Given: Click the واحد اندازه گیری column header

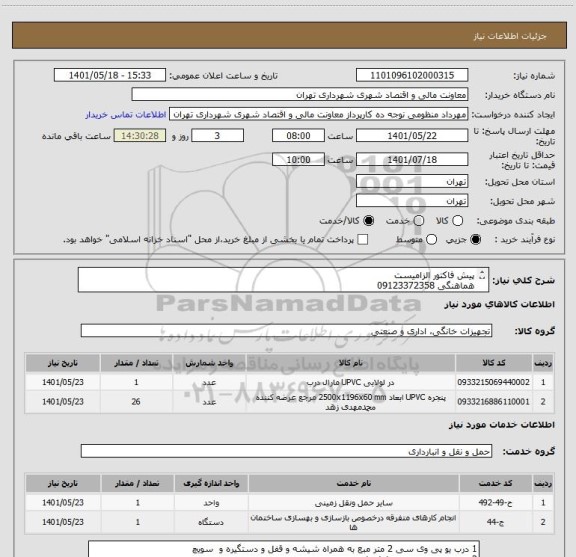Looking at the screenshot, I should 211,484.
